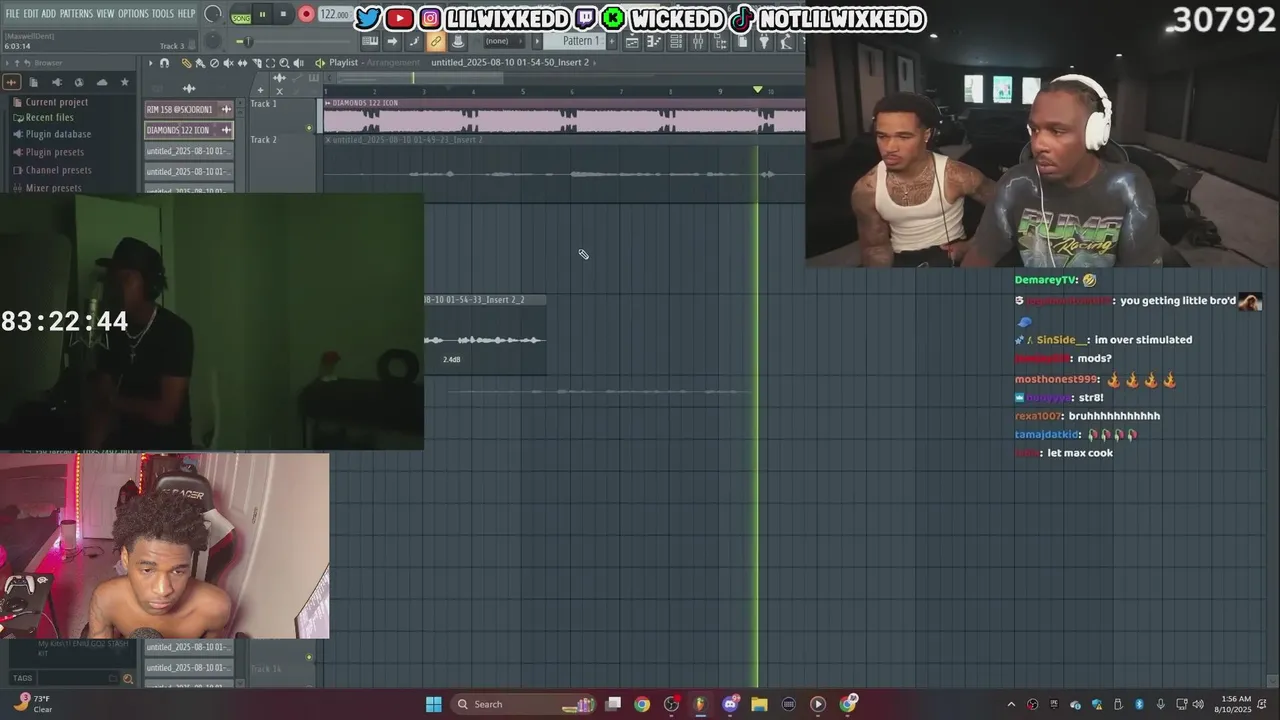The width and height of the screenshot is (1280, 720).
Task: Click the step edit arrow icon
Action: tap(392, 41)
